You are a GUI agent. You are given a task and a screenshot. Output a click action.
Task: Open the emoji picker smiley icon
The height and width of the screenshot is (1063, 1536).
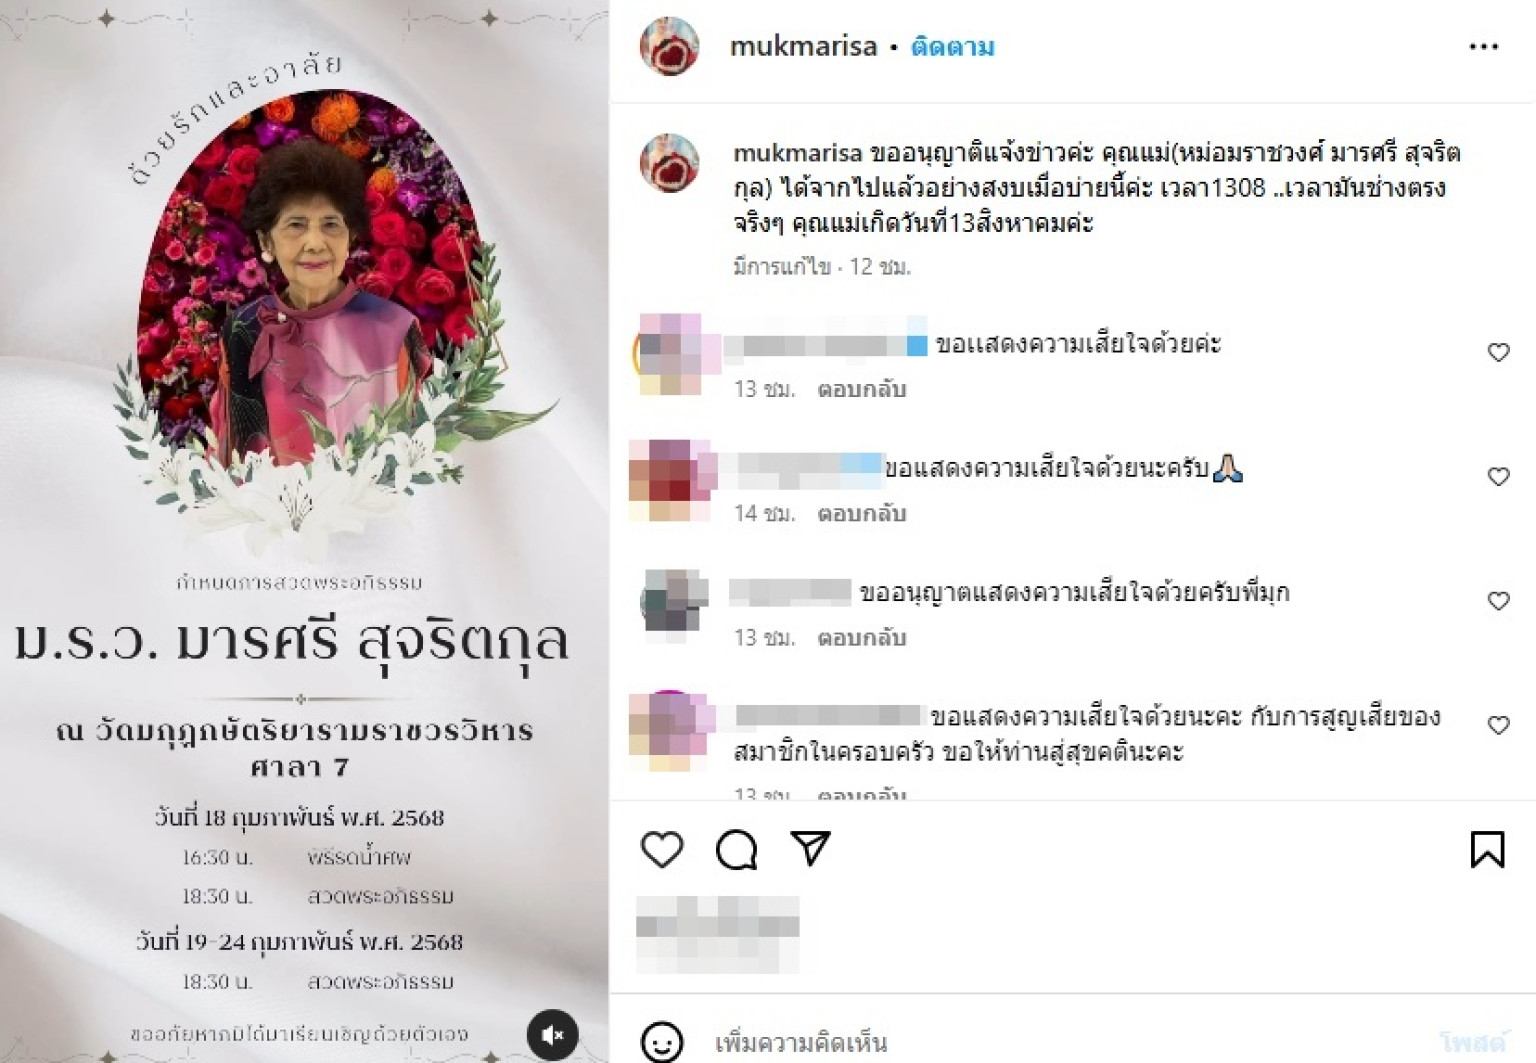pyautogui.click(x=661, y=1042)
